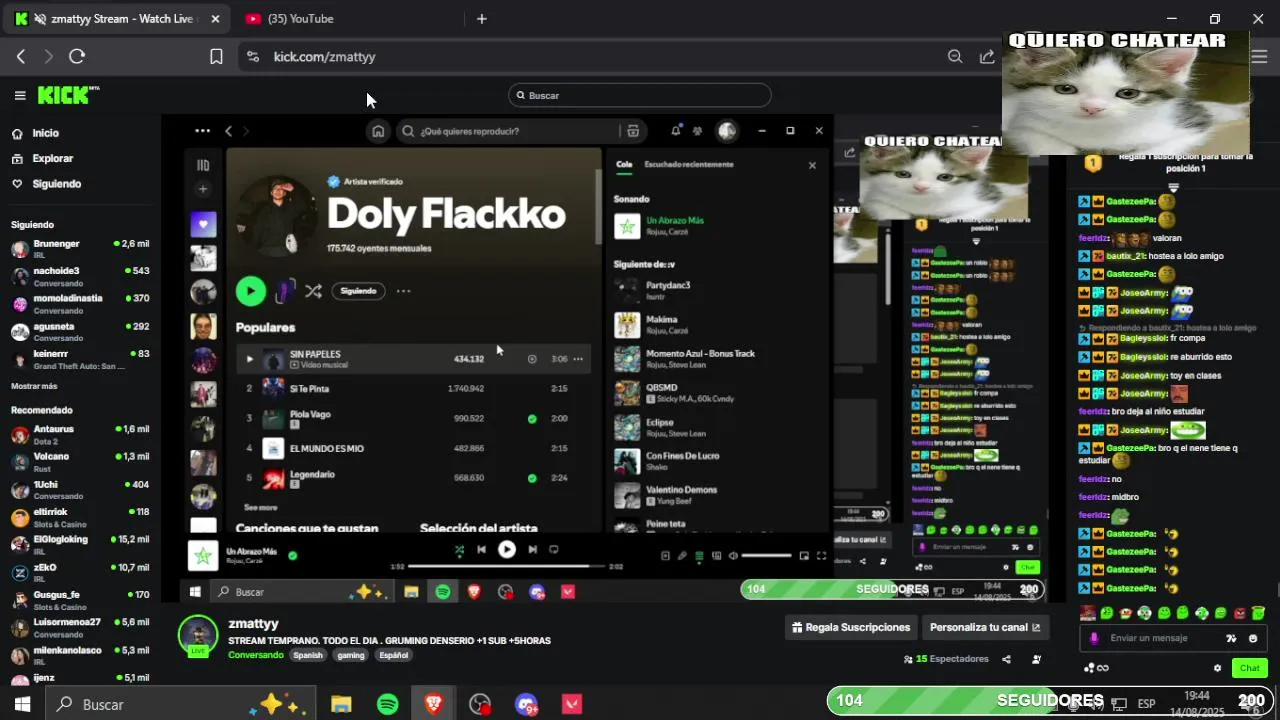This screenshot has width=1280, height=720.
Task: Open Inicio in Kick sidebar
Action: pyautogui.click(x=45, y=133)
